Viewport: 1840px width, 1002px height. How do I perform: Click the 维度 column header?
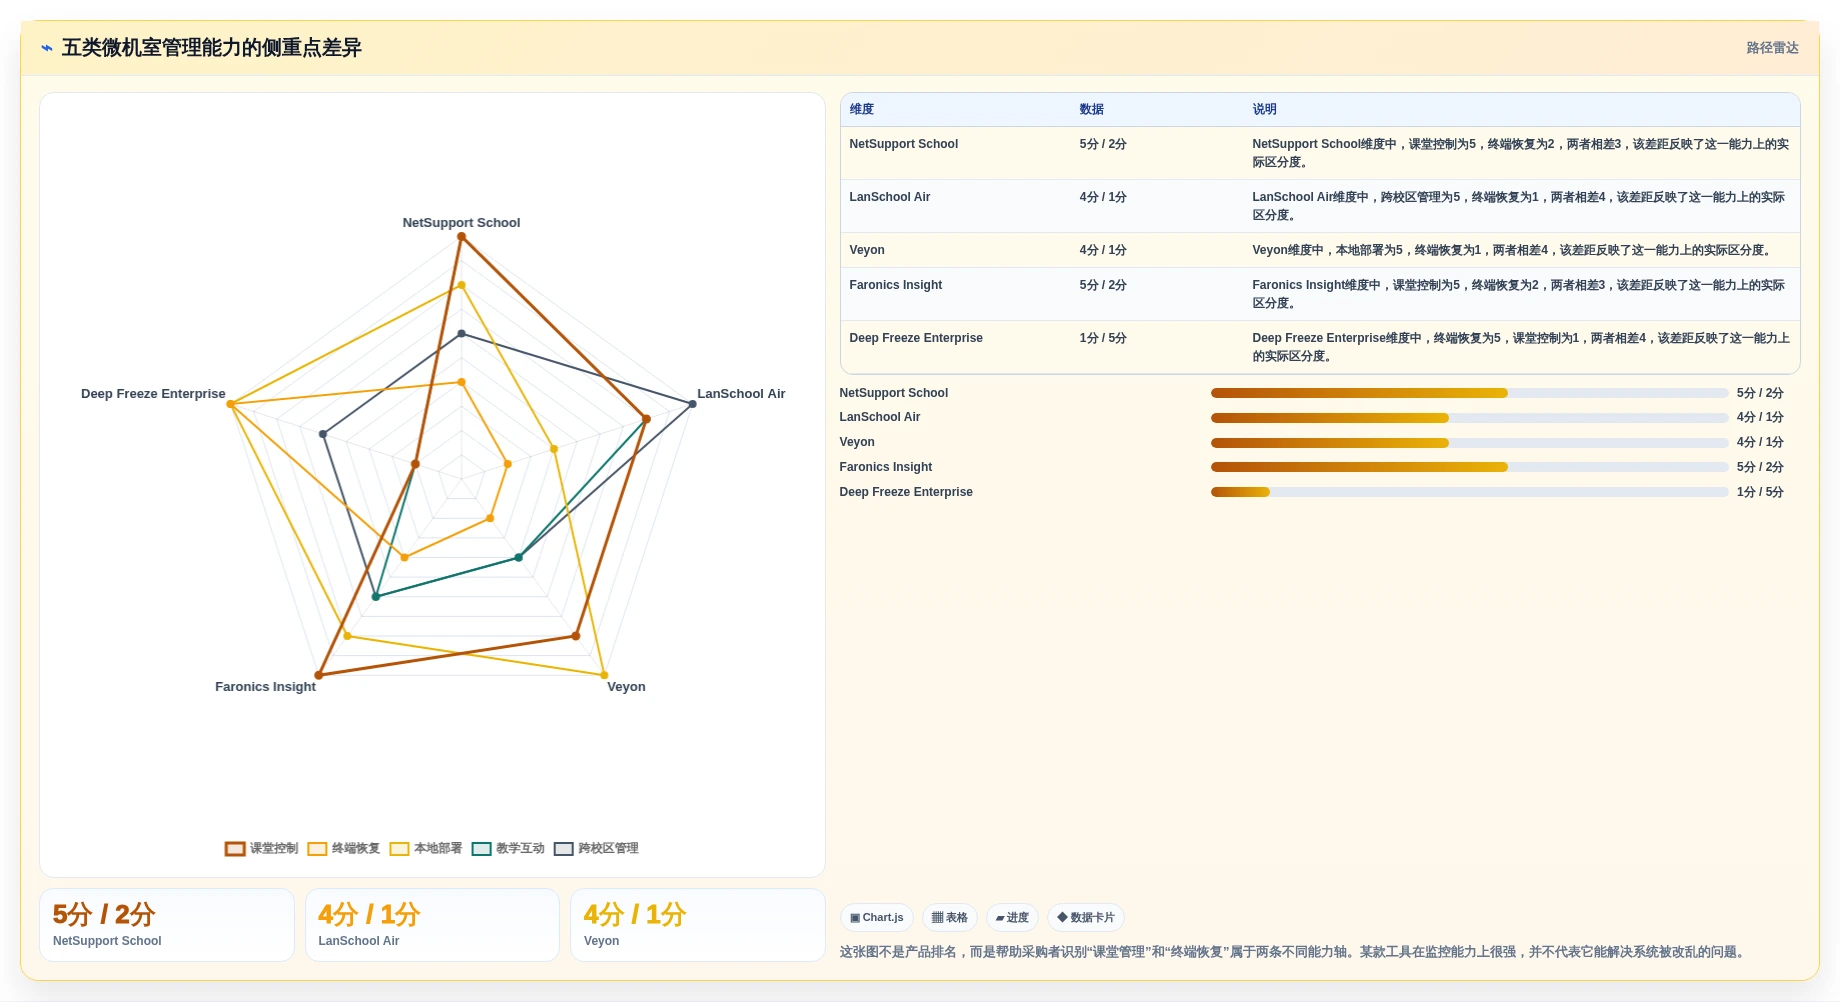click(862, 109)
